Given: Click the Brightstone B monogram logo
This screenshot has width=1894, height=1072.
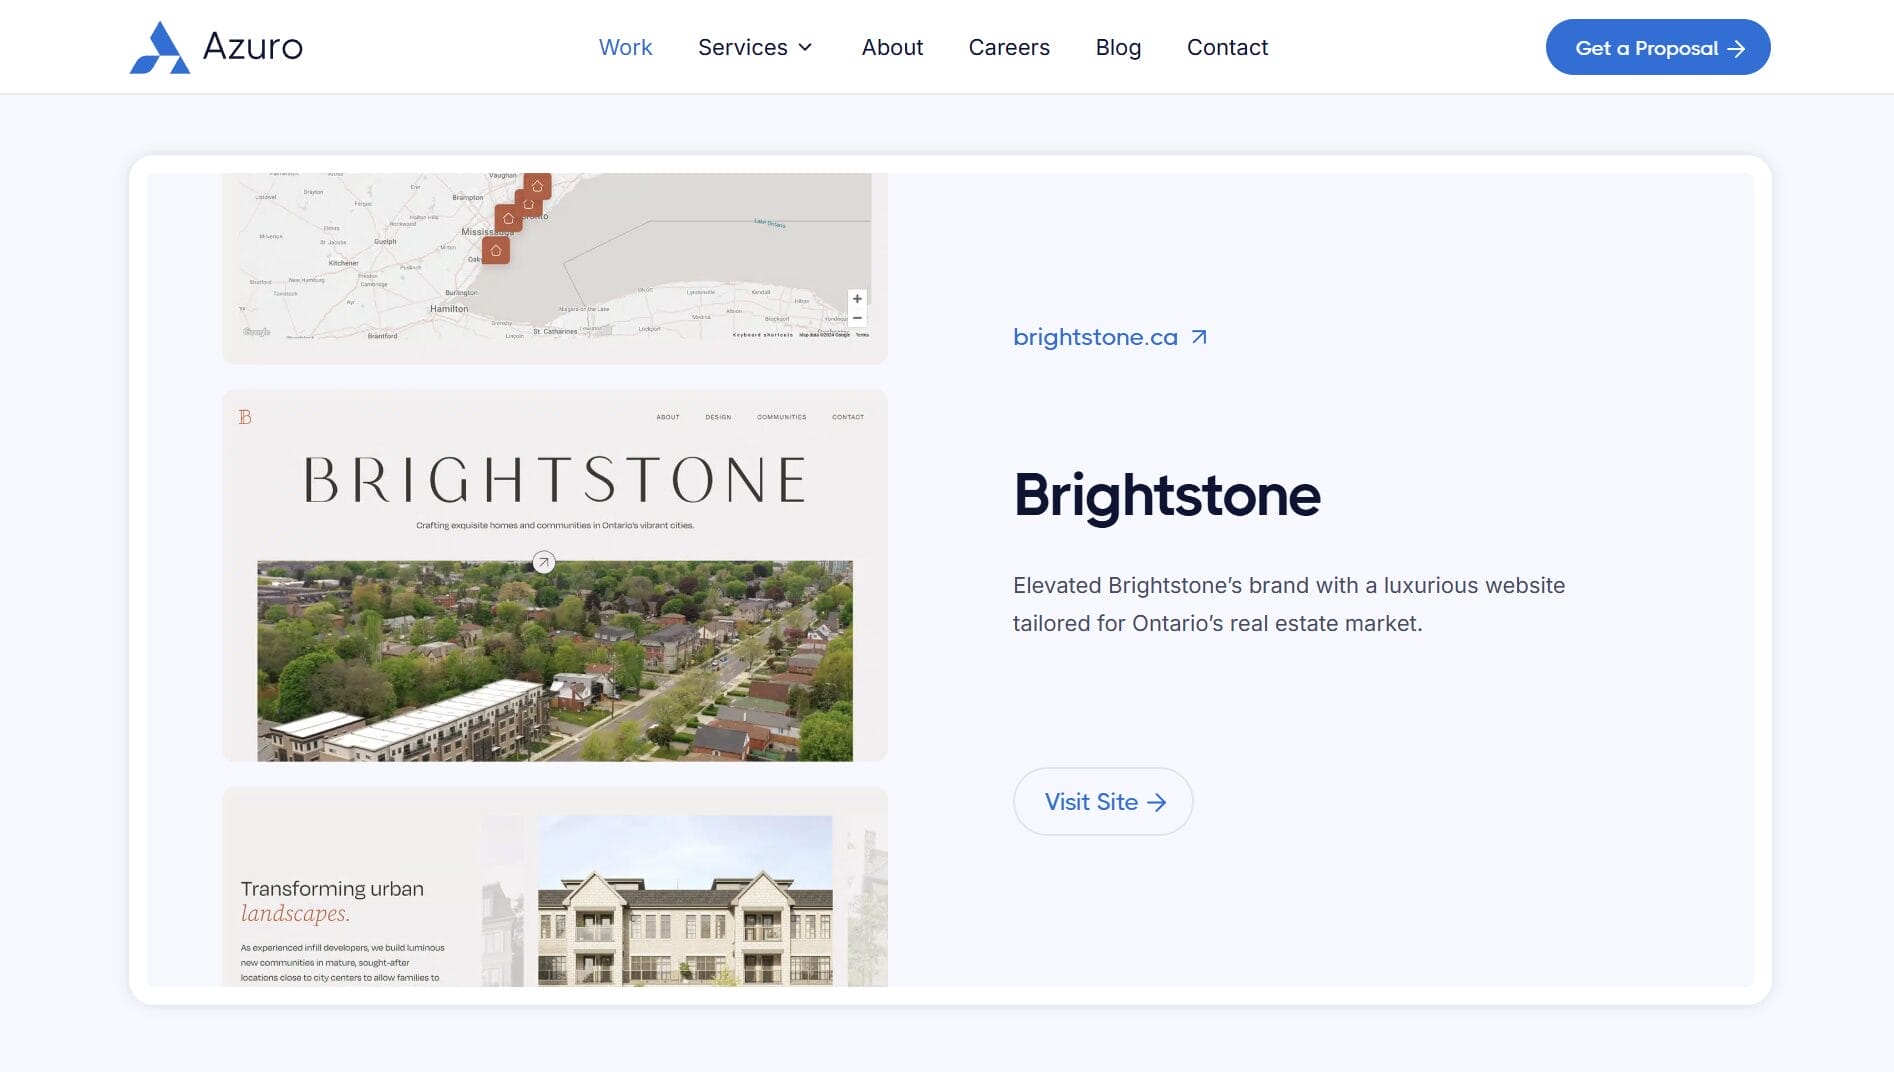Looking at the screenshot, I should tap(245, 417).
